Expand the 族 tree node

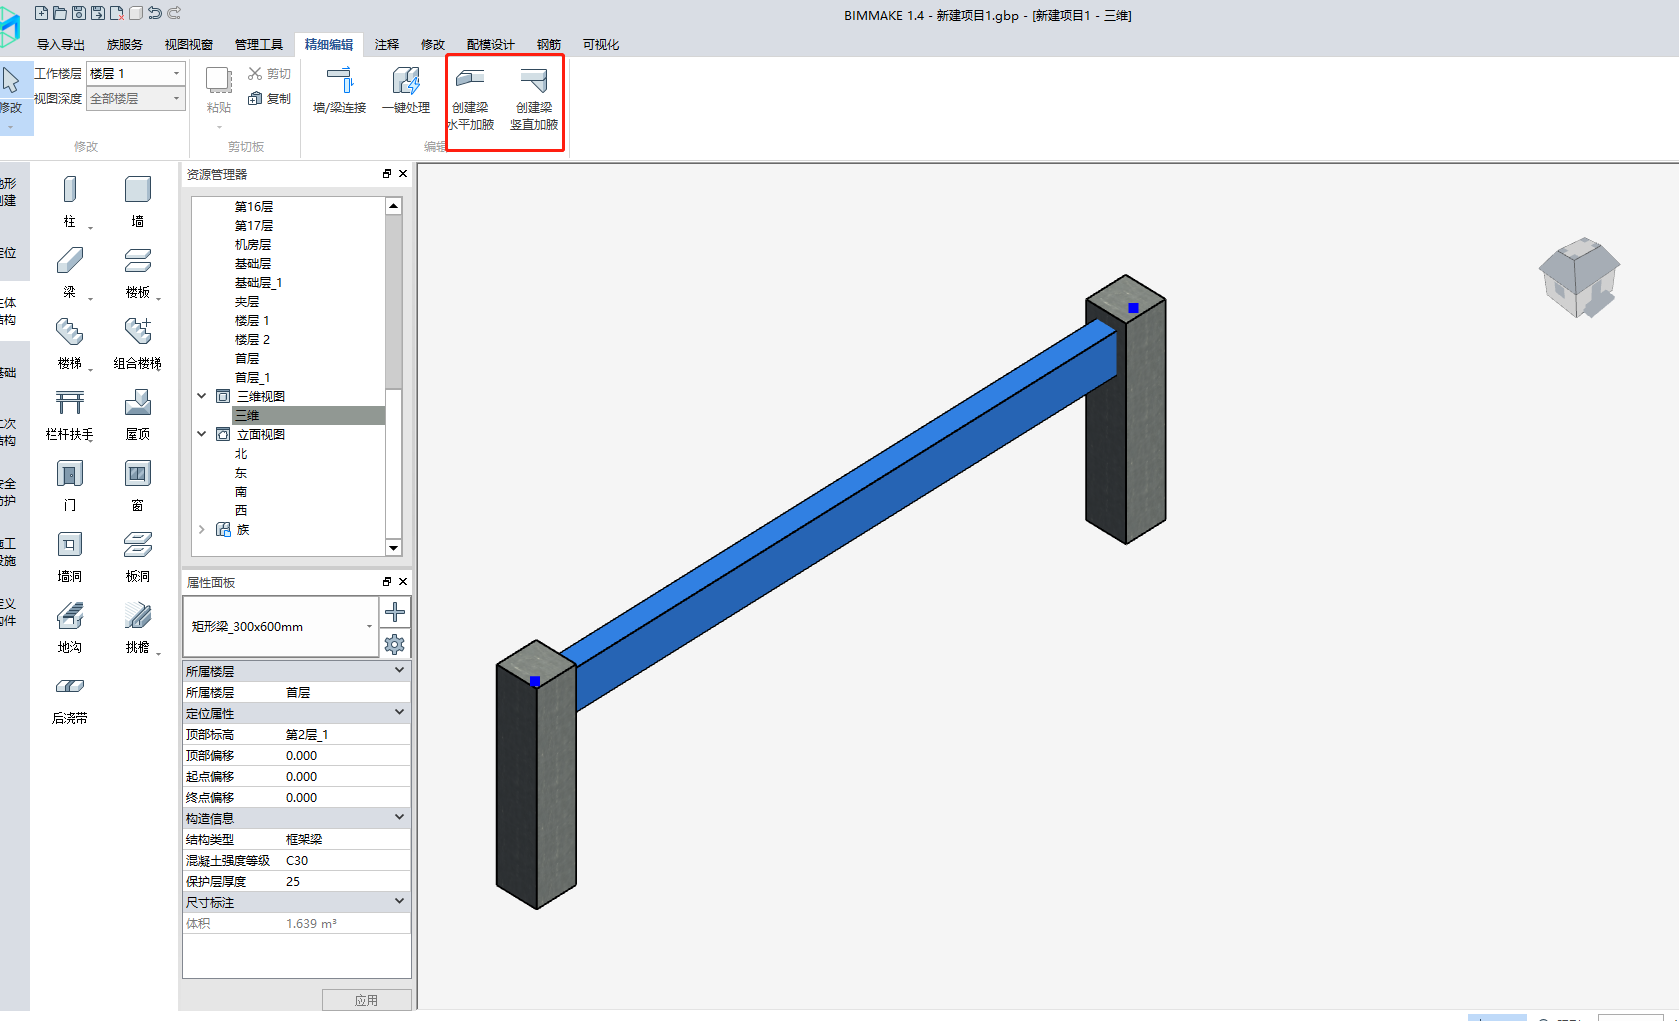(x=202, y=529)
